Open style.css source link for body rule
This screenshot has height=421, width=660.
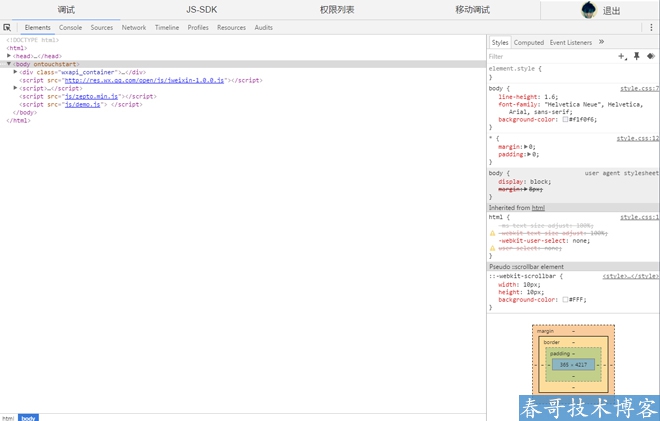(639, 88)
